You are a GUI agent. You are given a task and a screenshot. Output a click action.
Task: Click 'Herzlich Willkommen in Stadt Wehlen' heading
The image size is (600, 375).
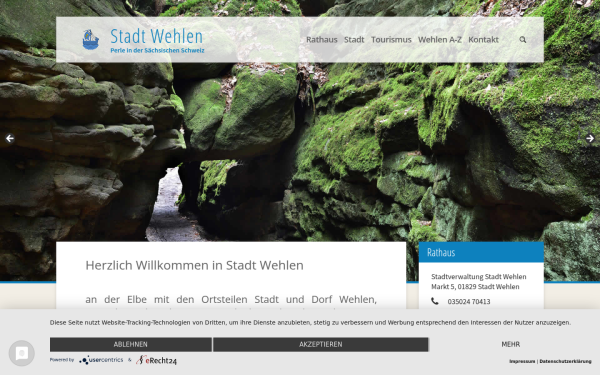[x=194, y=265]
